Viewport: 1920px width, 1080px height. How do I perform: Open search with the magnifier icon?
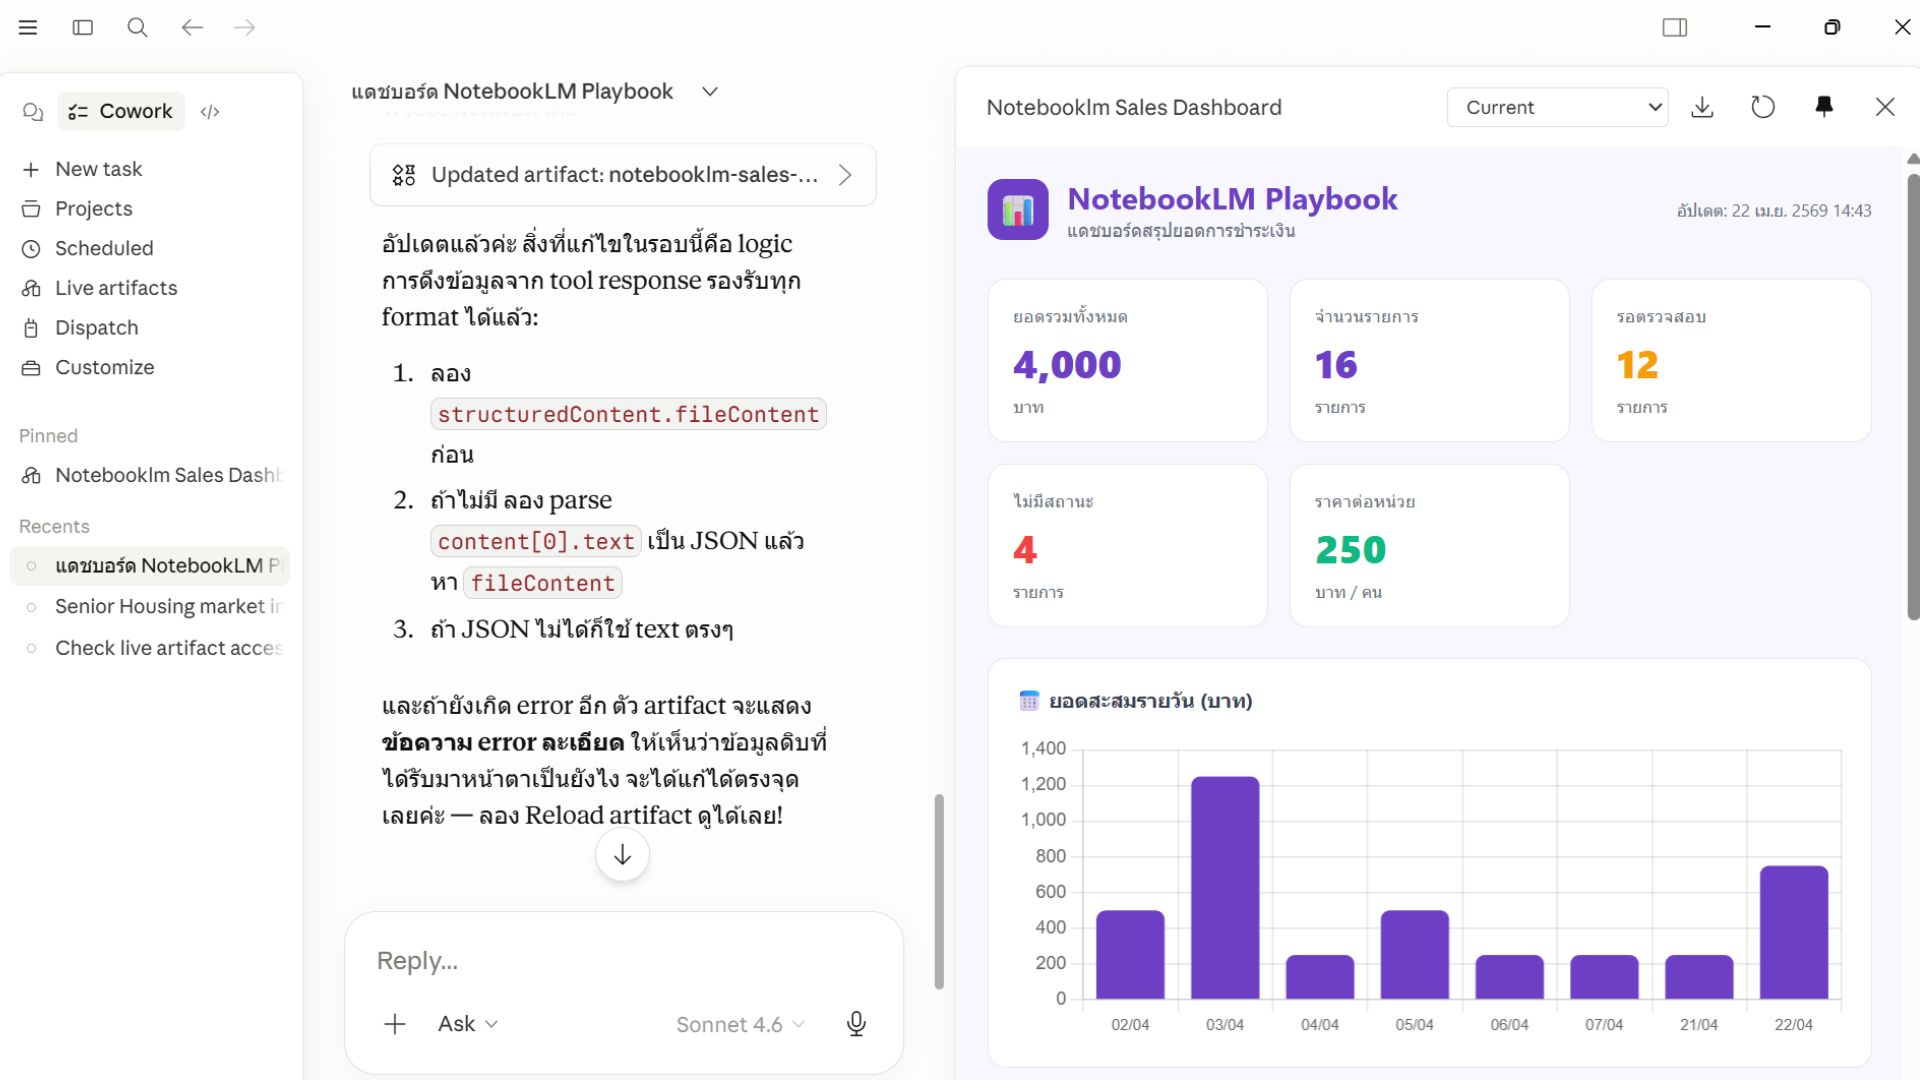pos(138,28)
